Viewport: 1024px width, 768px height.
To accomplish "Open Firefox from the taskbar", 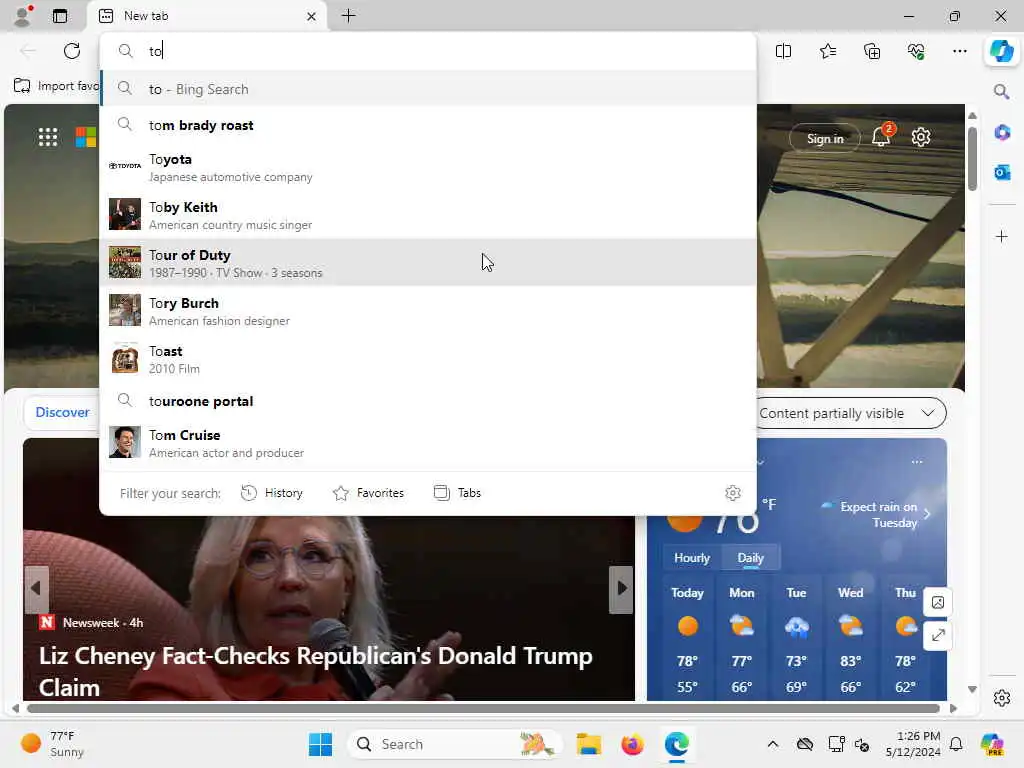I will pos(632,744).
